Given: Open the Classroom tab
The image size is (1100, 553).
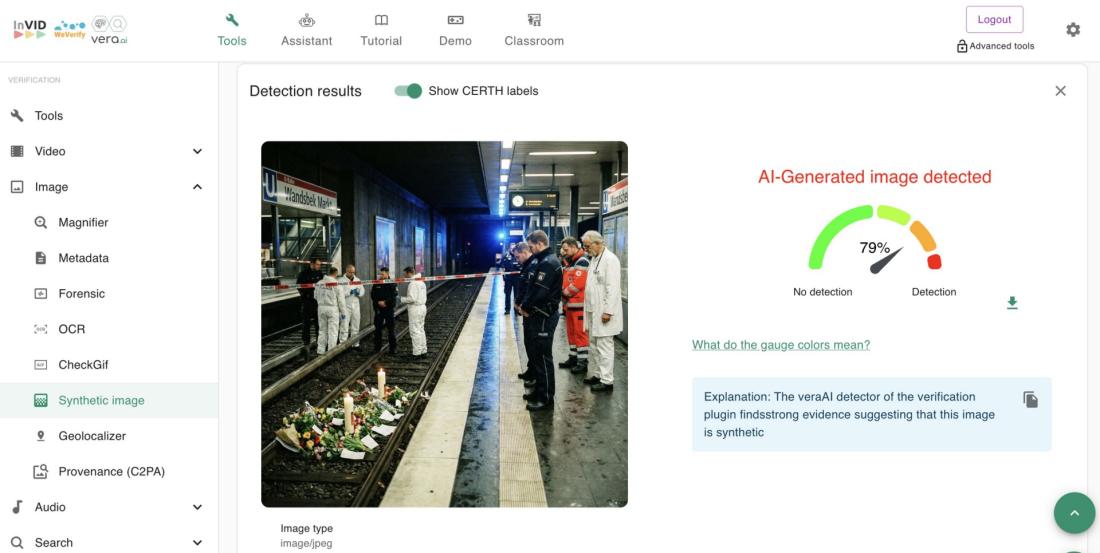Looking at the screenshot, I should pos(534,30).
